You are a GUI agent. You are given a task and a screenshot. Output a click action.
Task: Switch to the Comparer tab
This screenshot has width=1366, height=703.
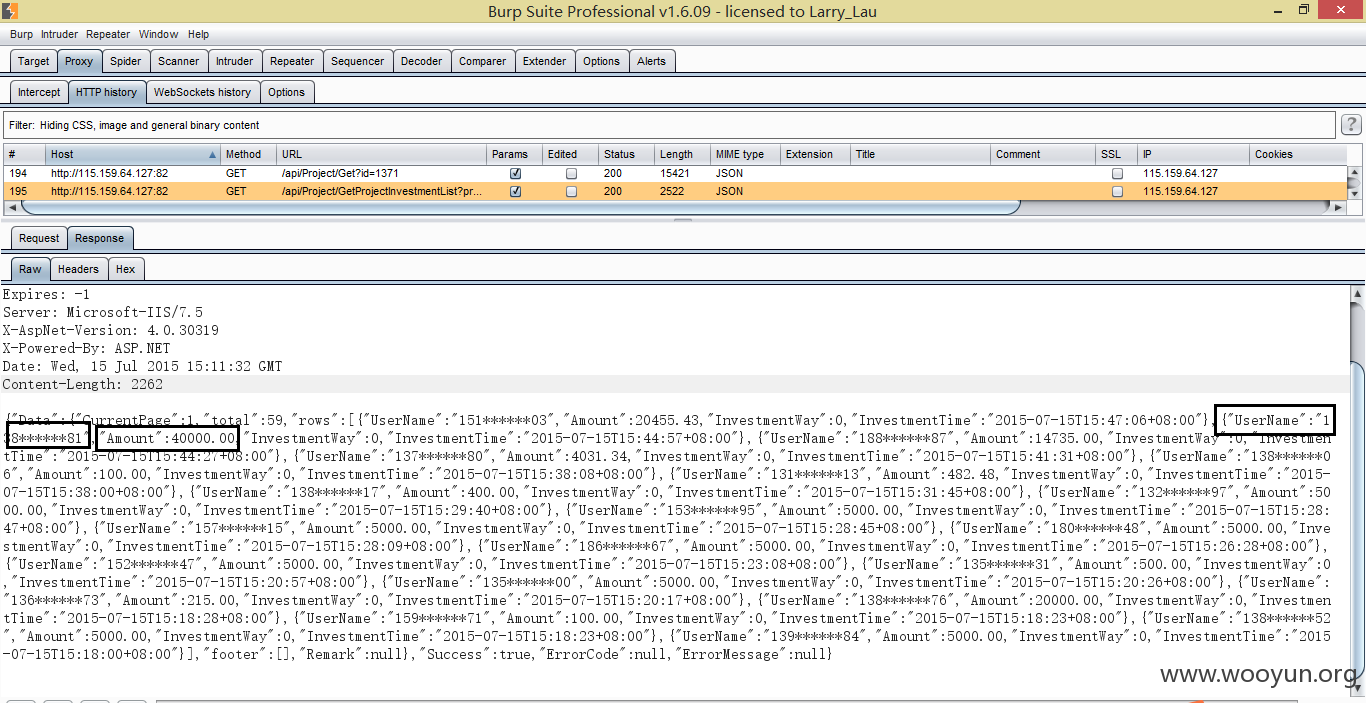(482, 61)
